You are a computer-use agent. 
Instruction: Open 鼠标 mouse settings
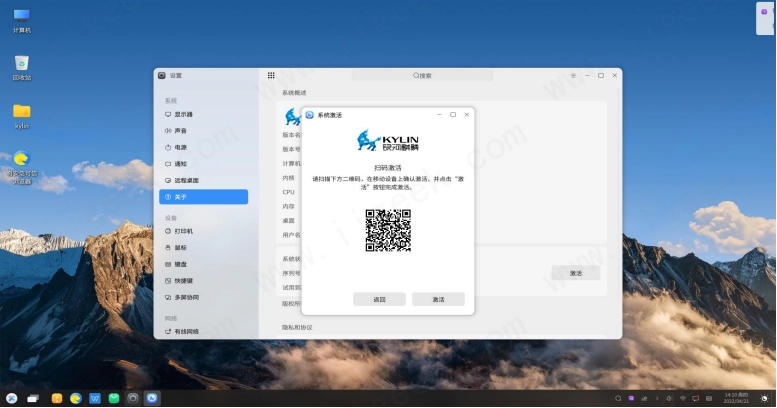pyautogui.click(x=180, y=247)
